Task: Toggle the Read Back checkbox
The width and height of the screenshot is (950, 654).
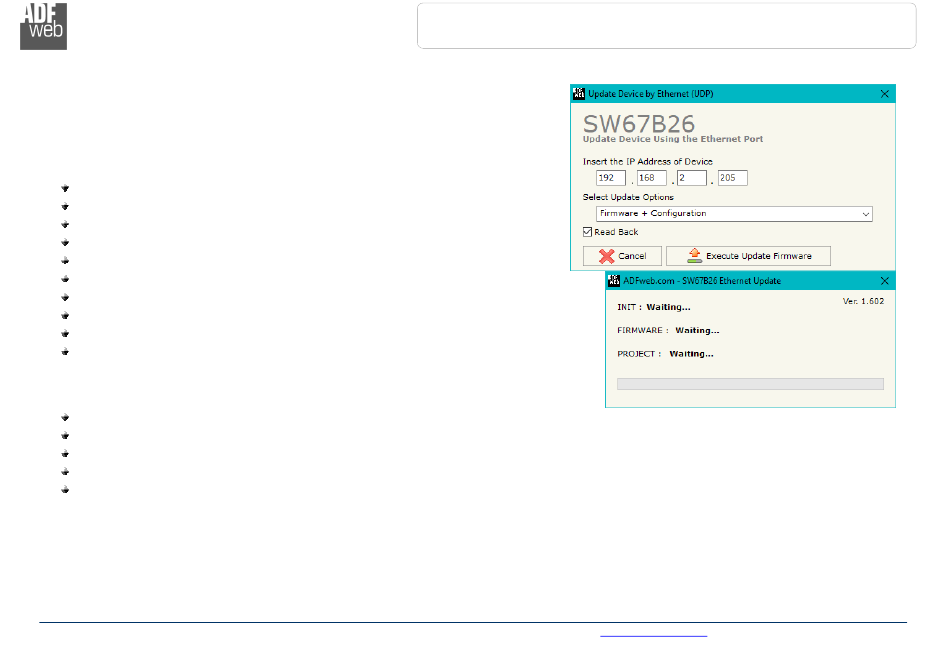Action: 589,232
